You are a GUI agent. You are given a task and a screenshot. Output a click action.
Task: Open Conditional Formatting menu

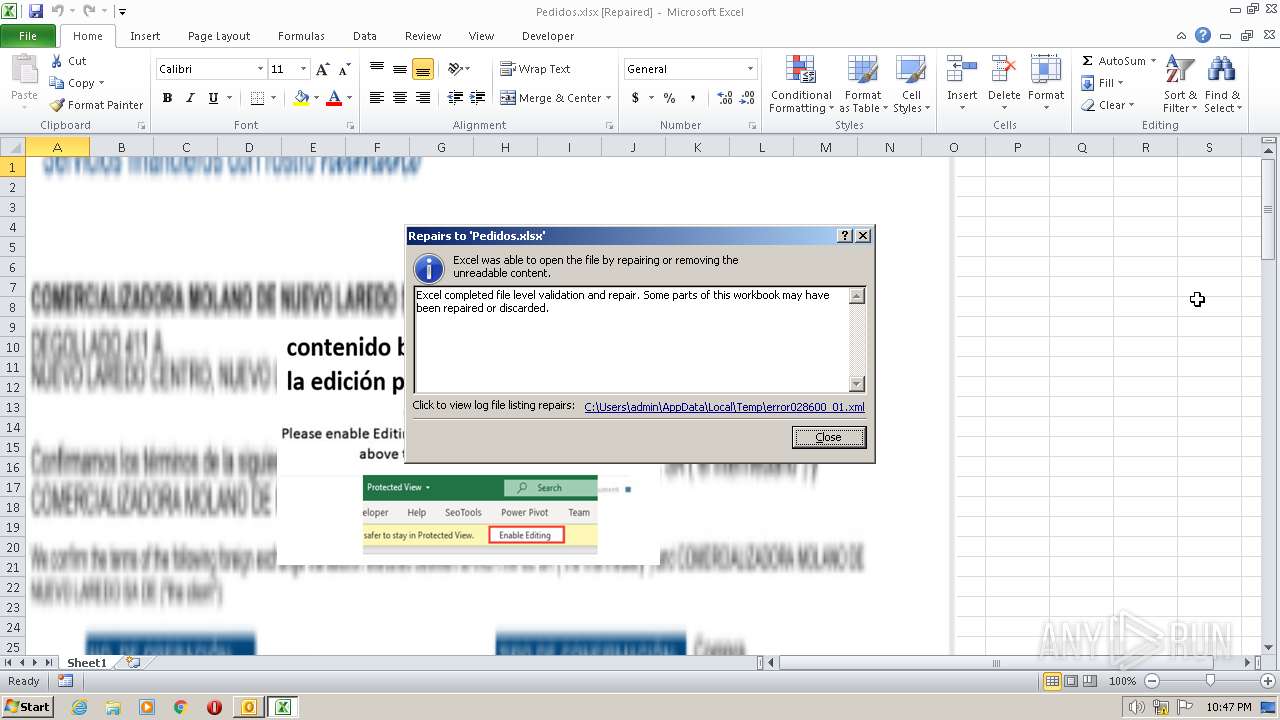coord(801,85)
